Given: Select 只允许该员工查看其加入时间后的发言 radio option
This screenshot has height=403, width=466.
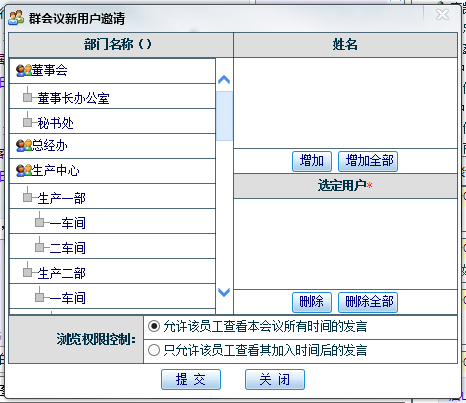Looking at the screenshot, I should tap(154, 350).
